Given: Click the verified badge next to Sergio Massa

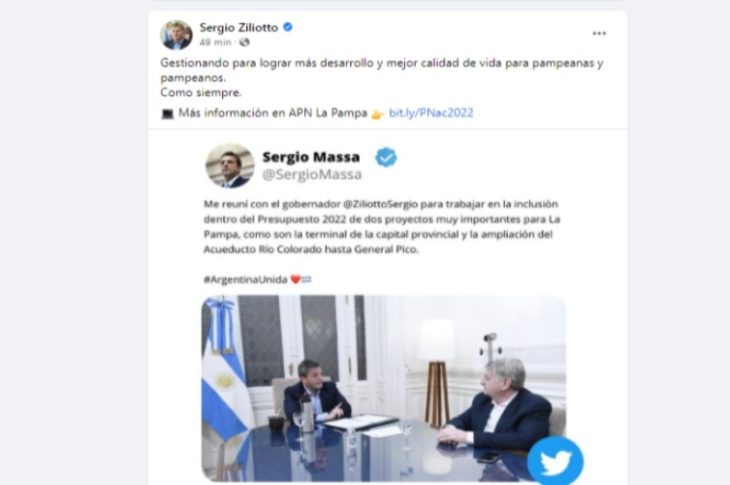Looking at the screenshot, I should point(386,157).
